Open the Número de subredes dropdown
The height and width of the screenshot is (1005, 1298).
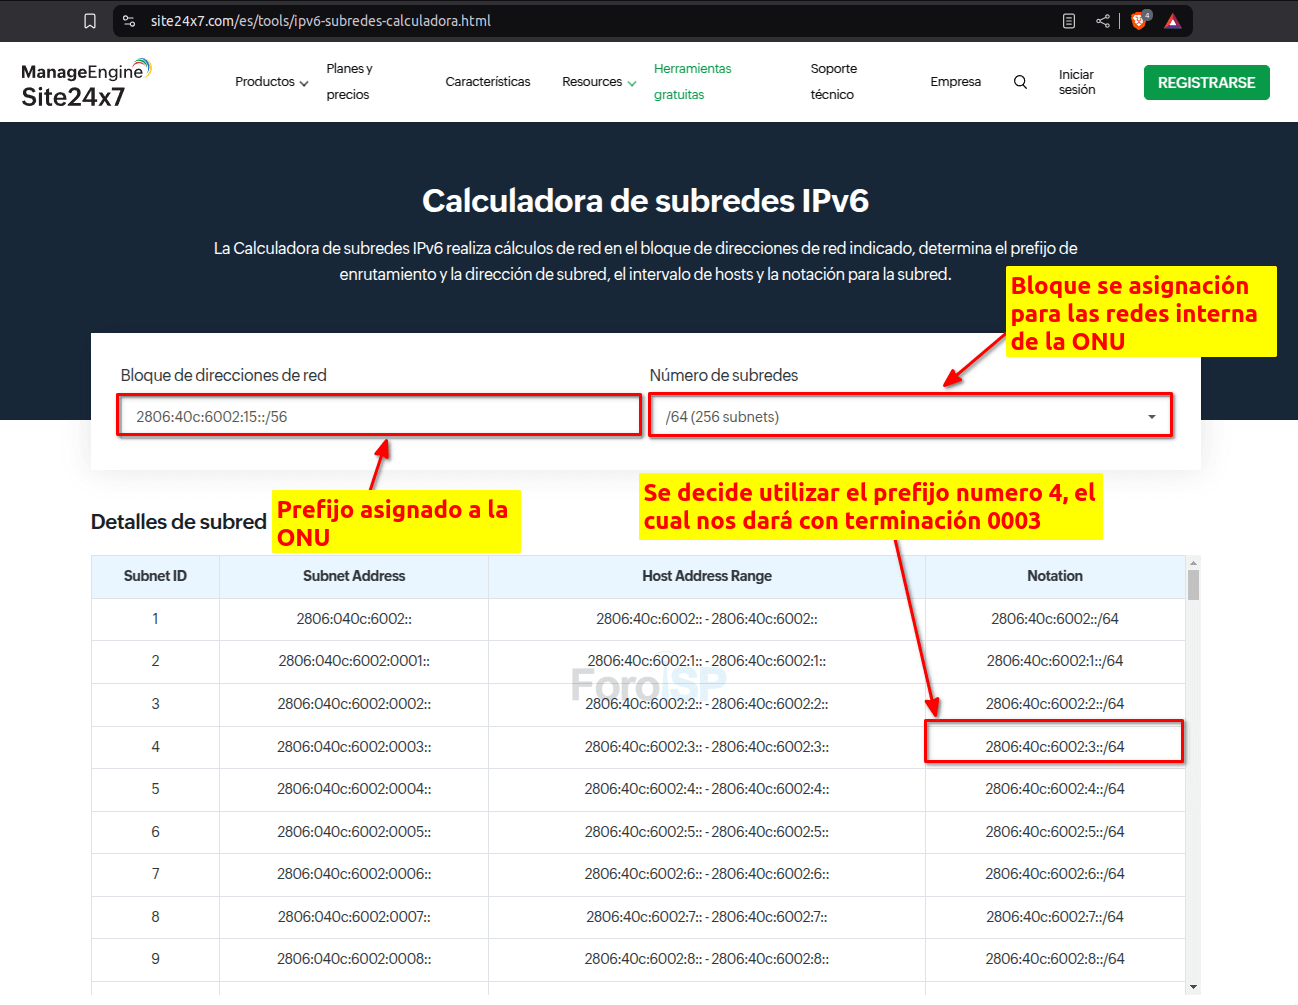(x=910, y=416)
